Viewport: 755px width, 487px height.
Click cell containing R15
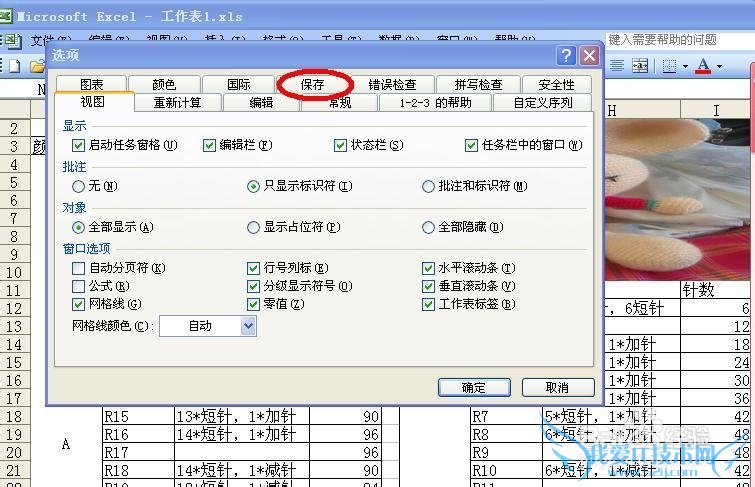(139, 416)
